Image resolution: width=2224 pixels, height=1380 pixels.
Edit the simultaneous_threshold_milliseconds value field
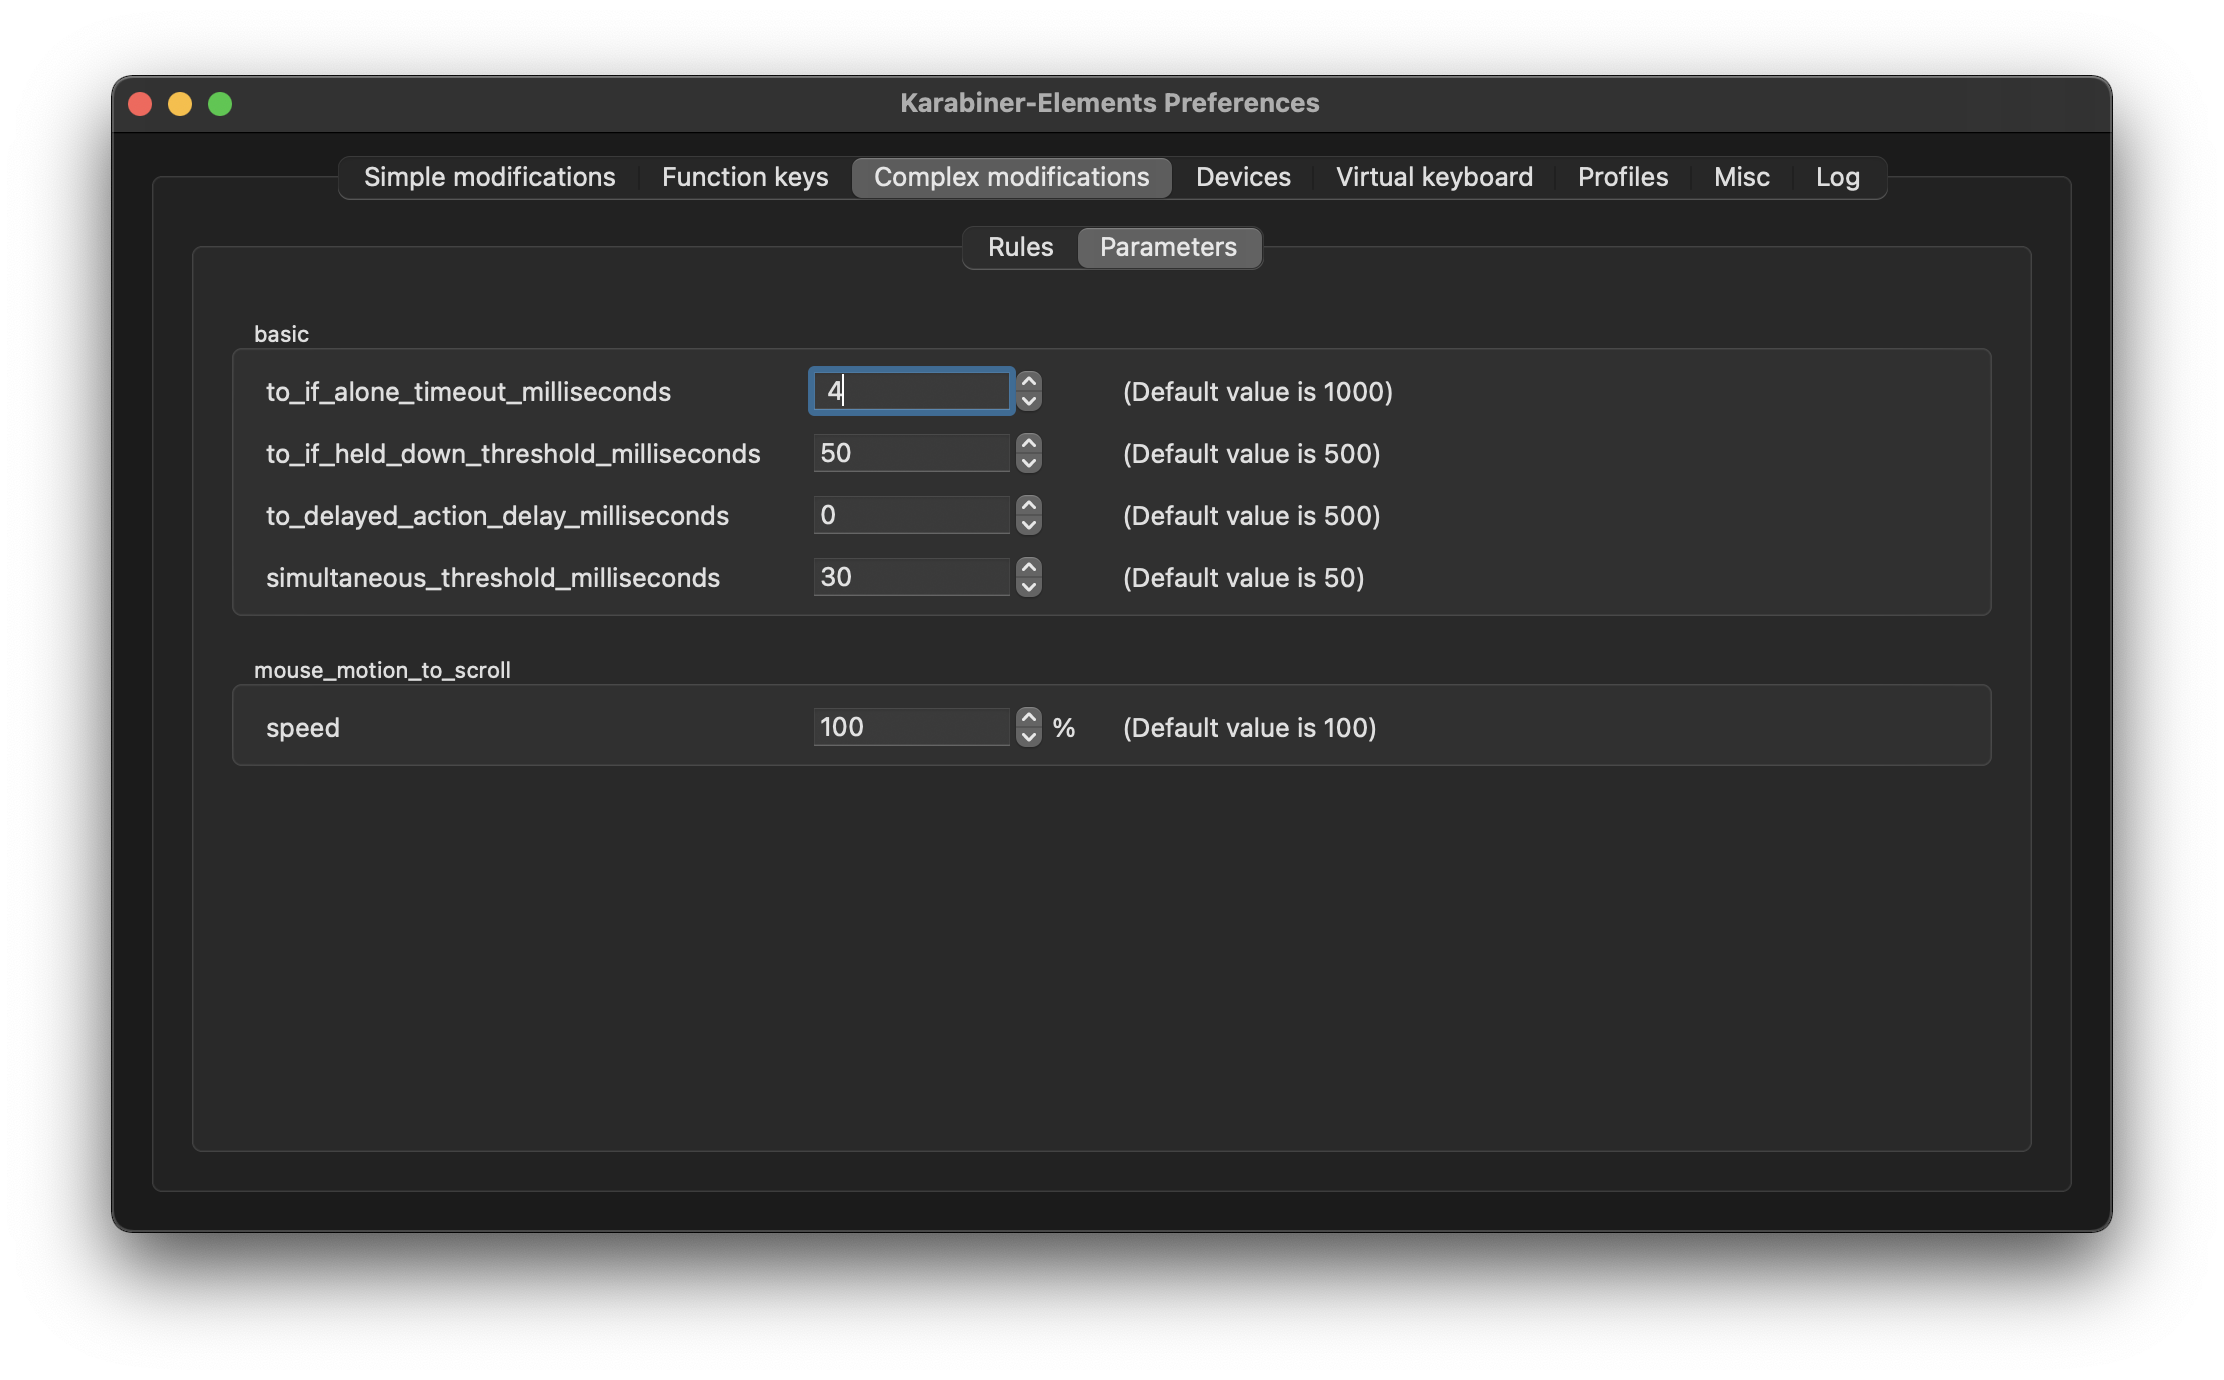910,577
